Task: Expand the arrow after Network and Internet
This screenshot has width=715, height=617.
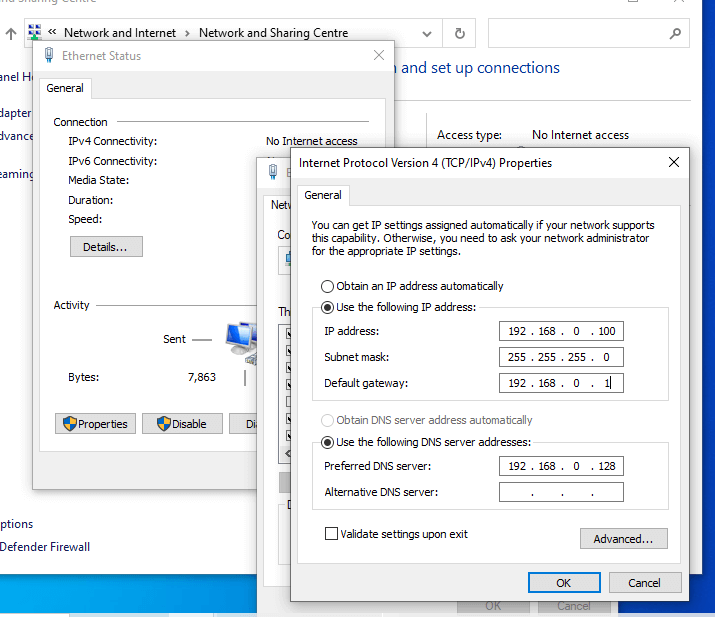Action: (187, 33)
